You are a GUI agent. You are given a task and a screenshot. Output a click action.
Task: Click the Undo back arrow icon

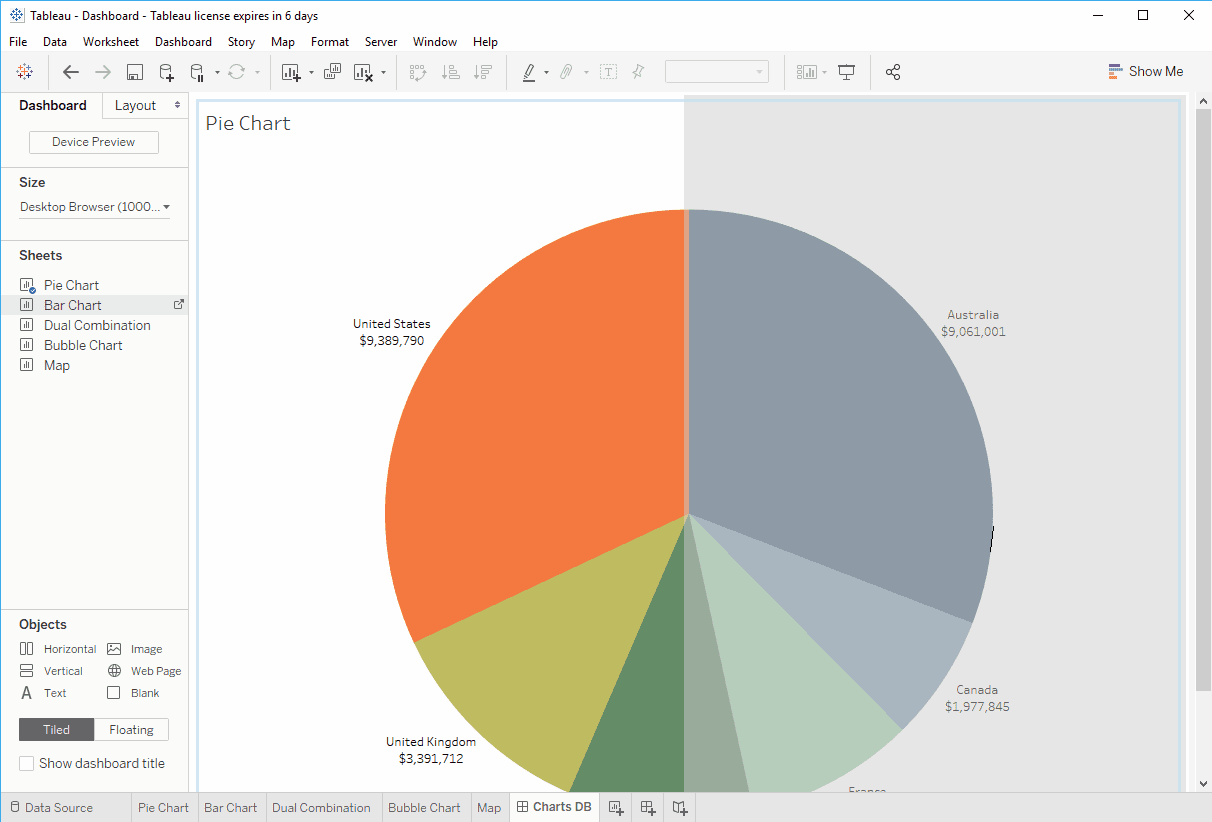coord(71,72)
